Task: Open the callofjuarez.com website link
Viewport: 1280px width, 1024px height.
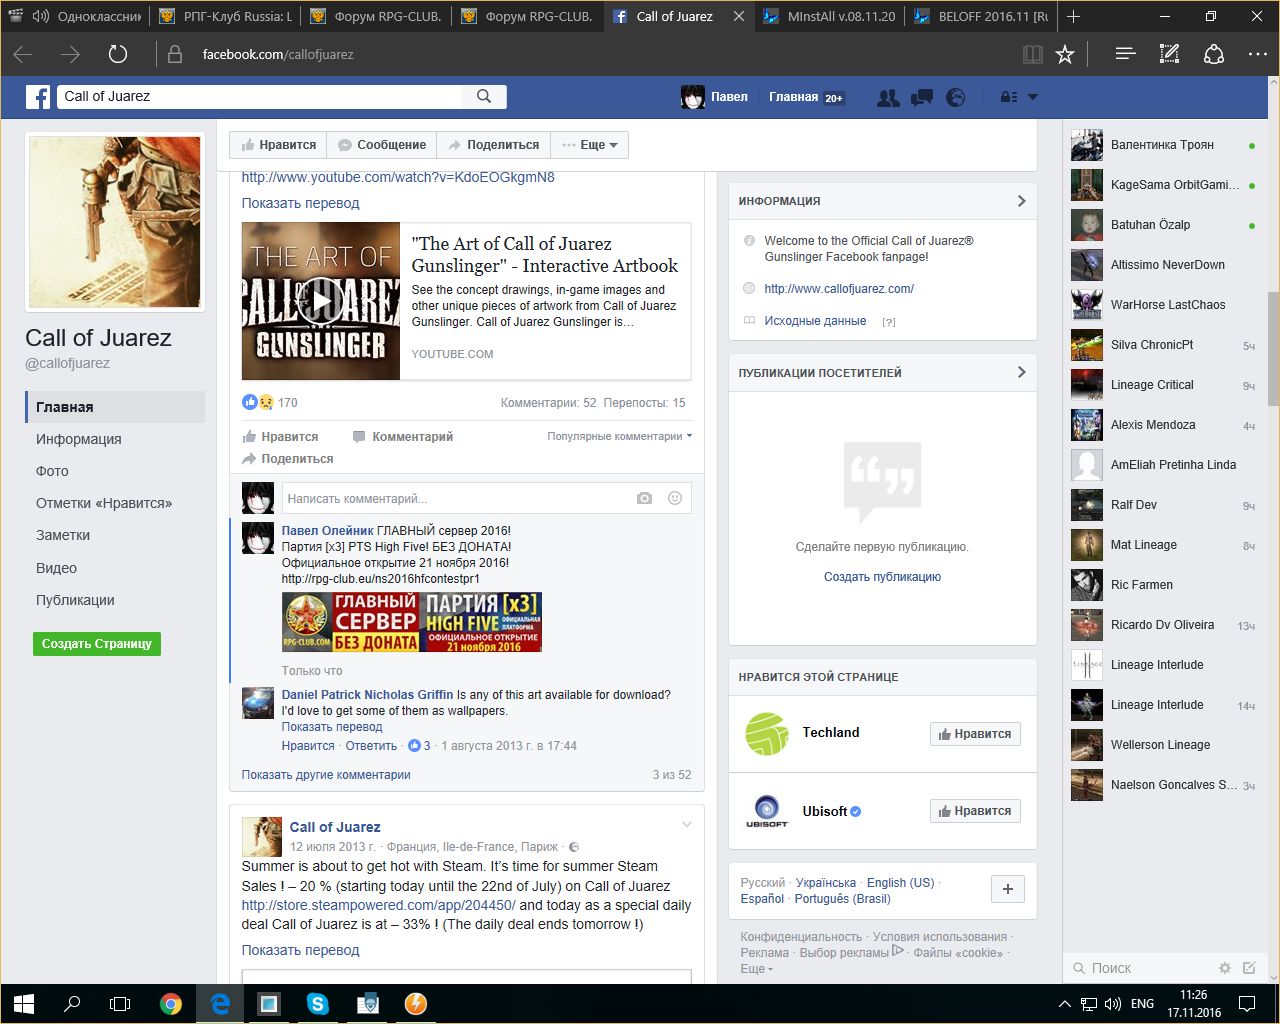Action: [x=838, y=289]
